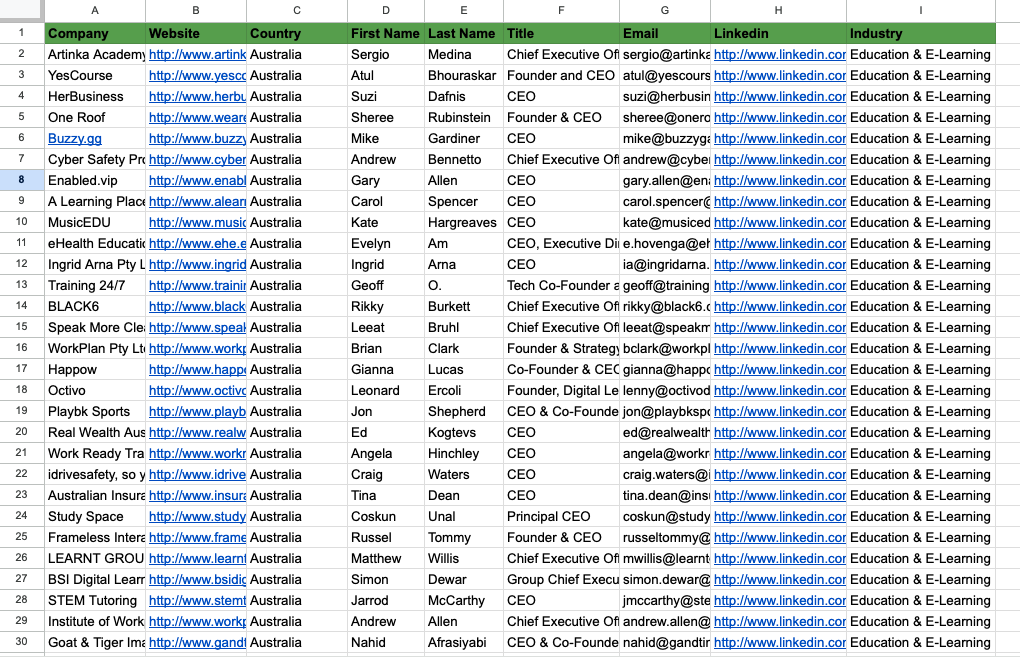Viewport: 1020px width, 657px height.
Task: Open Artinka Academy website link
Action: pos(197,55)
